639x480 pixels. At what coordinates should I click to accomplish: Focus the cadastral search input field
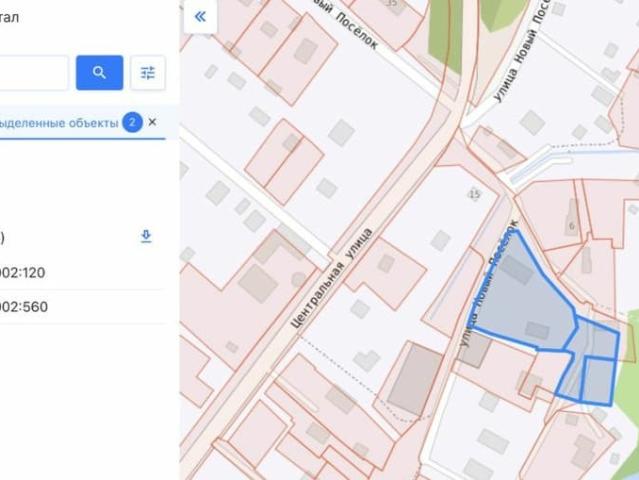point(34,73)
